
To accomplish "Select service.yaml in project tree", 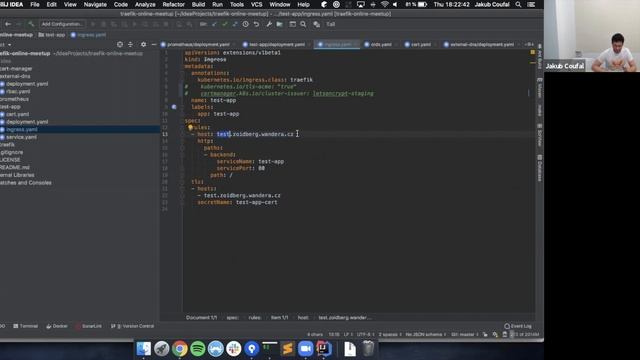I will tap(21, 137).
